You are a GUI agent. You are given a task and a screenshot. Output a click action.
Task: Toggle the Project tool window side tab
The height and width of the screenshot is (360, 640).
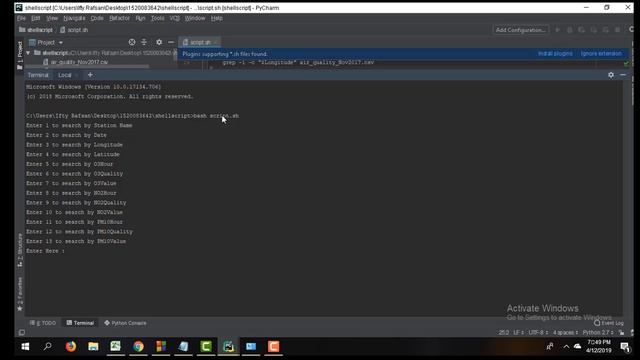coord(20,55)
